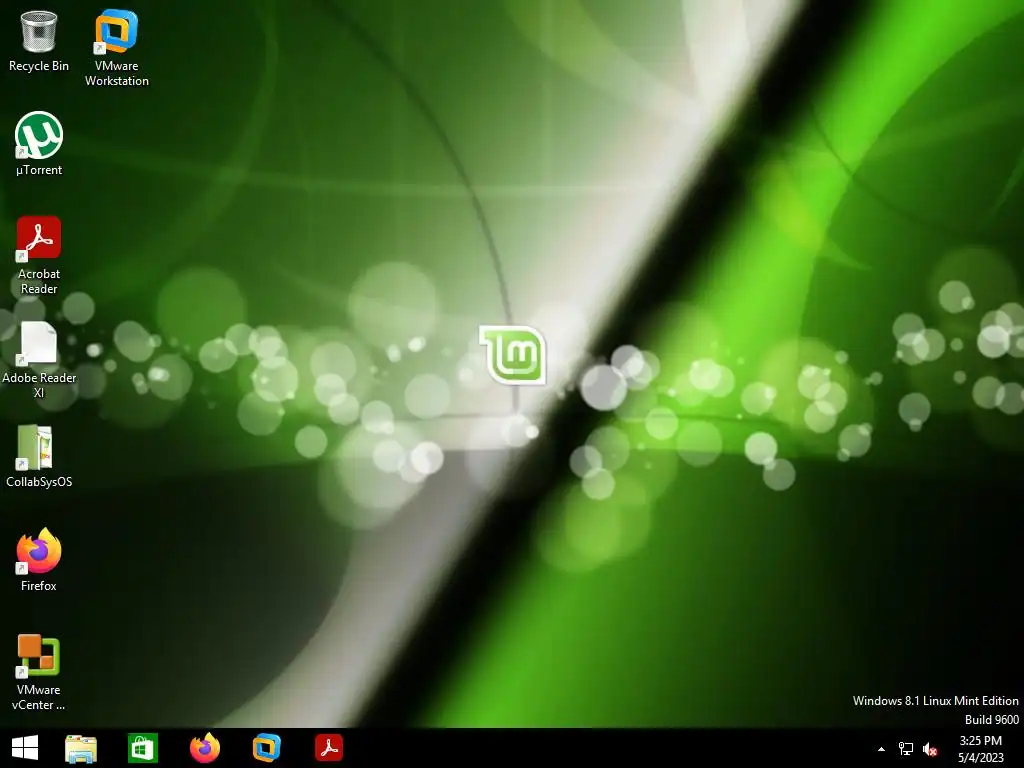1024x768 pixels.
Task: Select the Recycle Bin desktop icon
Action: pos(39,40)
